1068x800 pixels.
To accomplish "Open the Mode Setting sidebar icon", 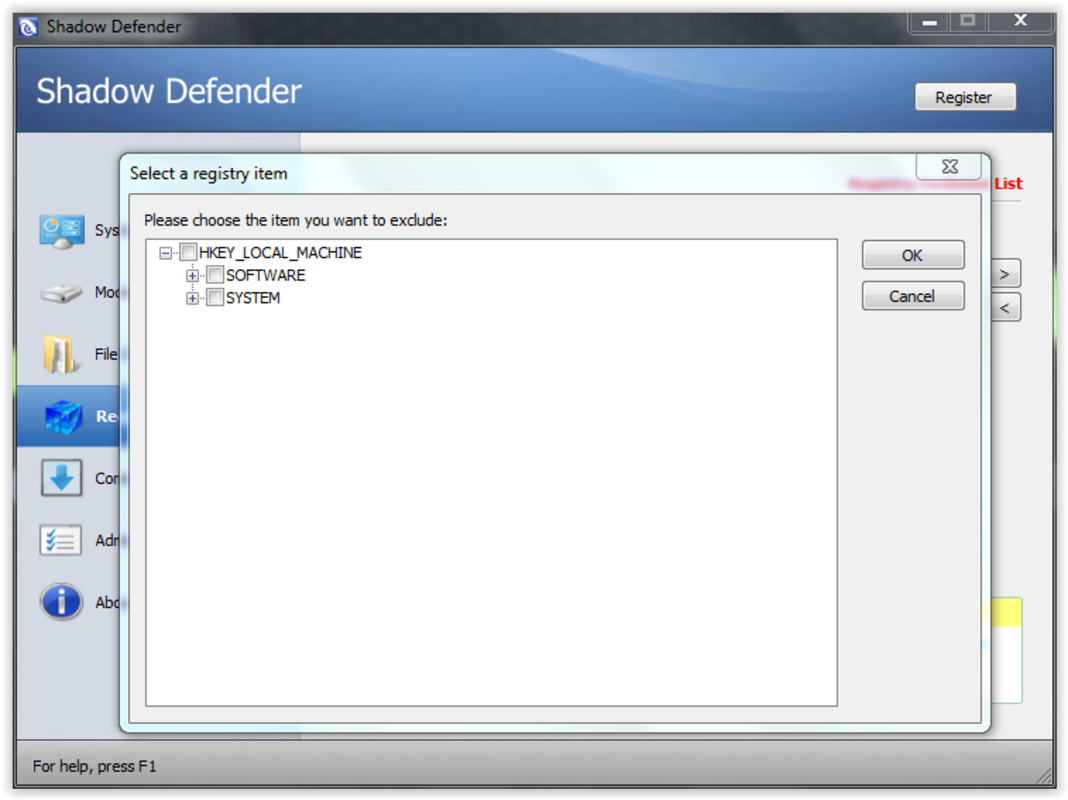I will coord(60,292).
